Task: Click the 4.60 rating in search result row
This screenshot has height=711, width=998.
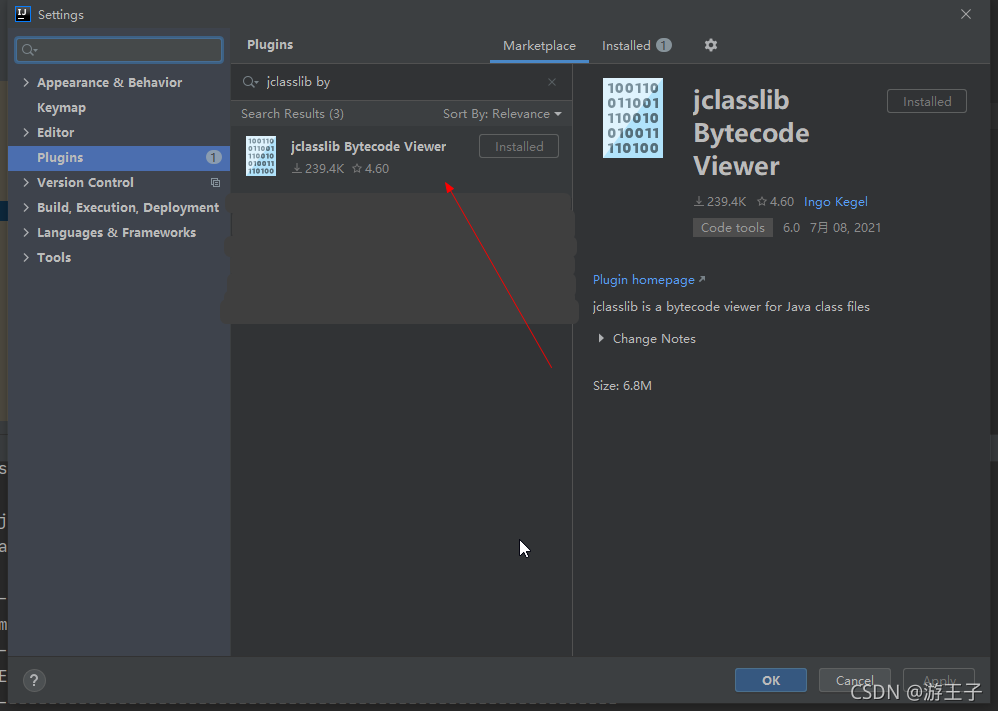Action: (370, 169)
